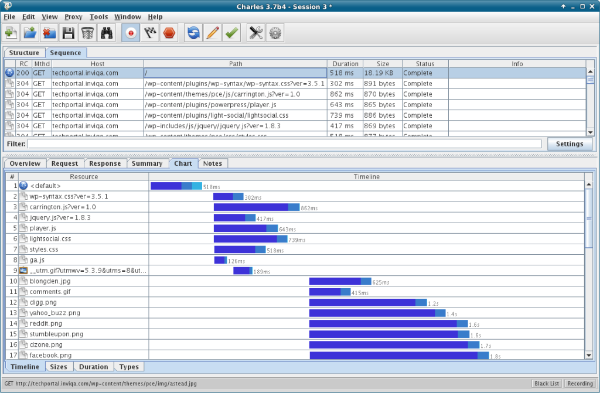Click inside the Filter text field
The height and width of the screenshot is (393, 600).
coord(284,144)
